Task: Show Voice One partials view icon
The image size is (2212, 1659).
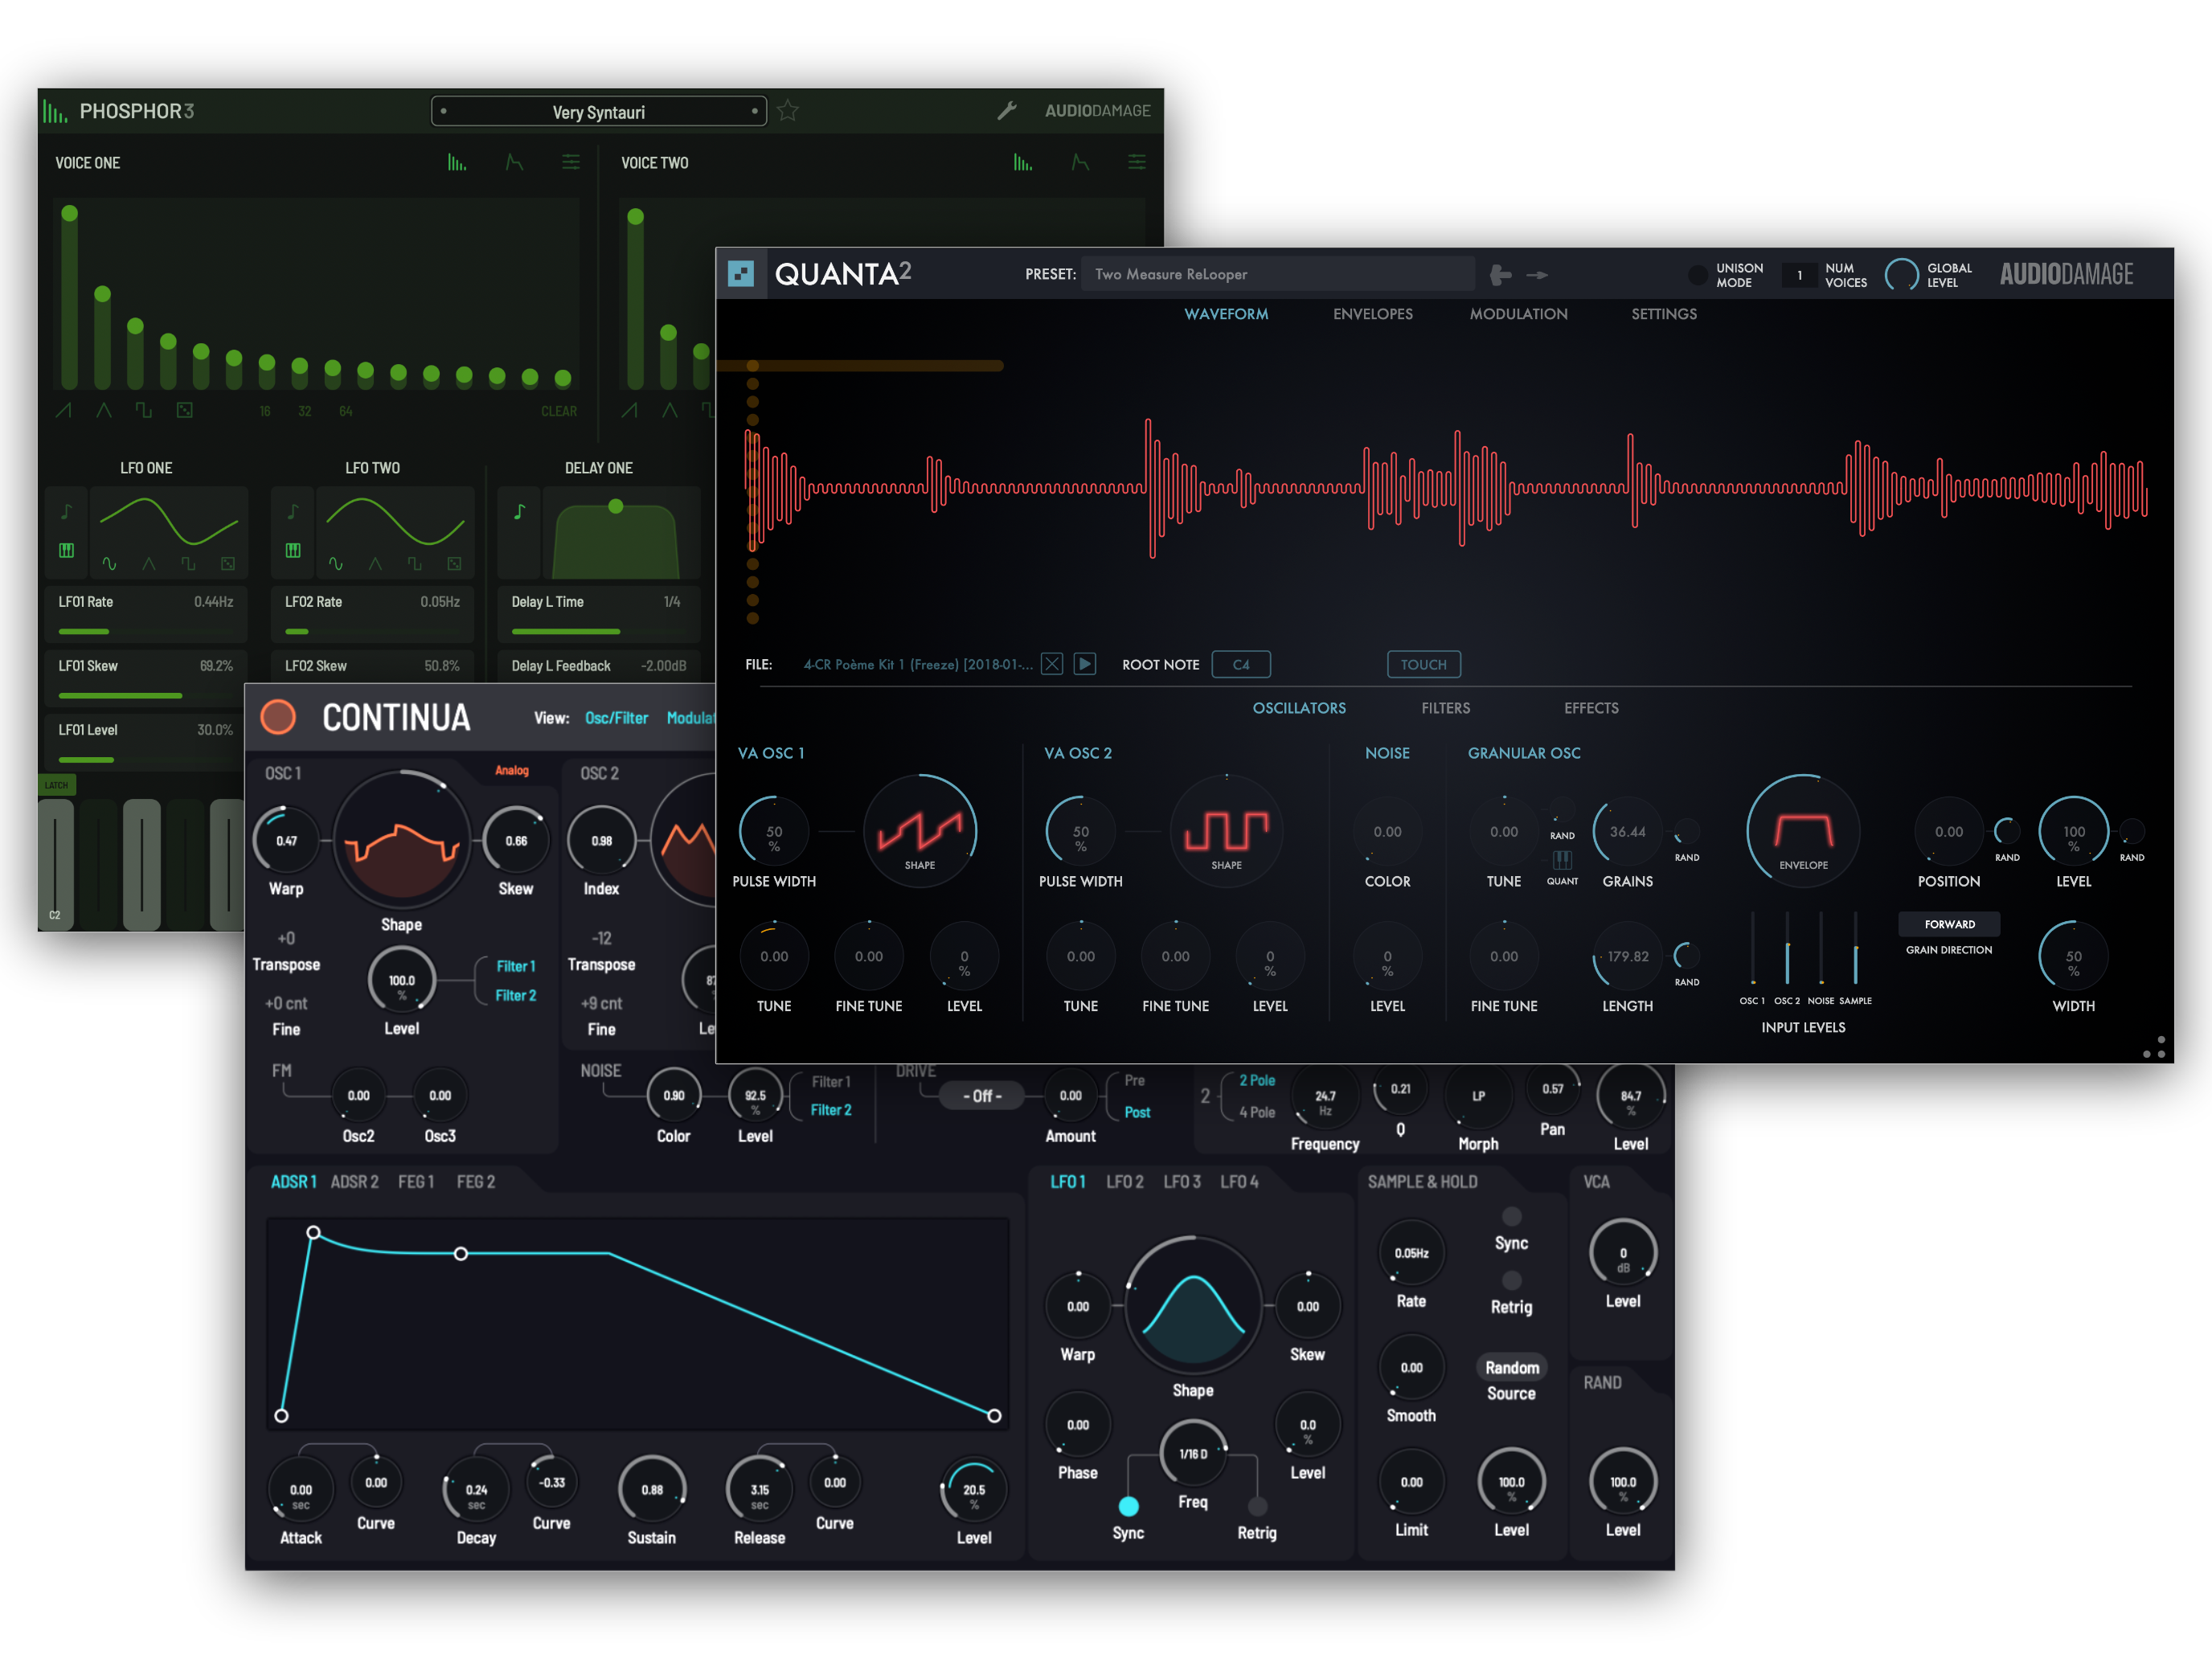Action: point(457,163)
